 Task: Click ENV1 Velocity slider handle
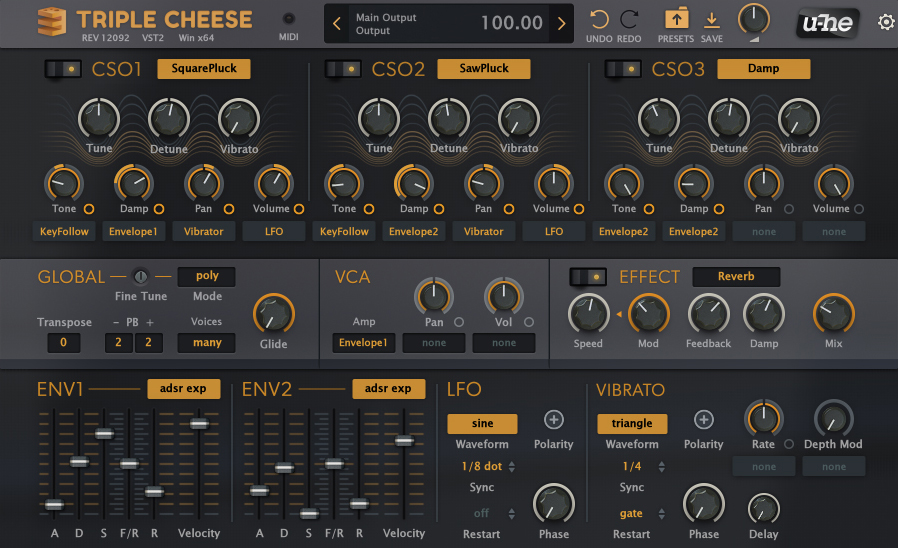click(199, 424)
